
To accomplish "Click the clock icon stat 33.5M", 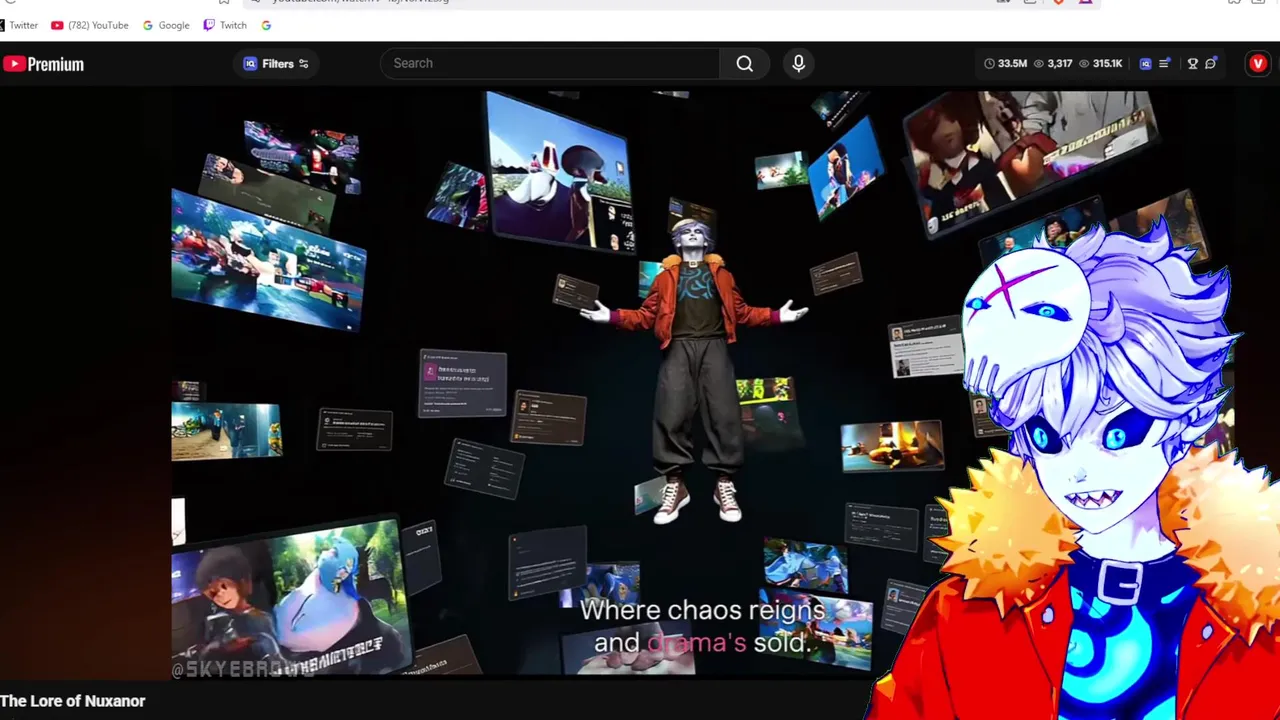I will (x=1005, y=63).
